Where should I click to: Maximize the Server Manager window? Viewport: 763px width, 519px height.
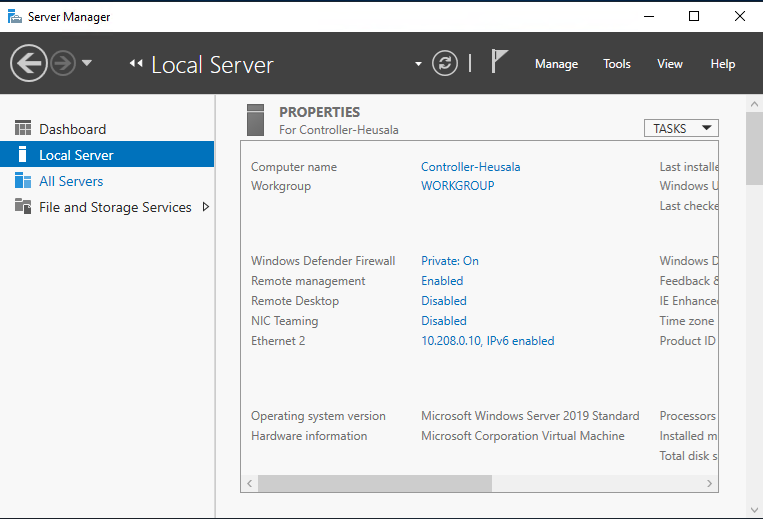point(694,16)
